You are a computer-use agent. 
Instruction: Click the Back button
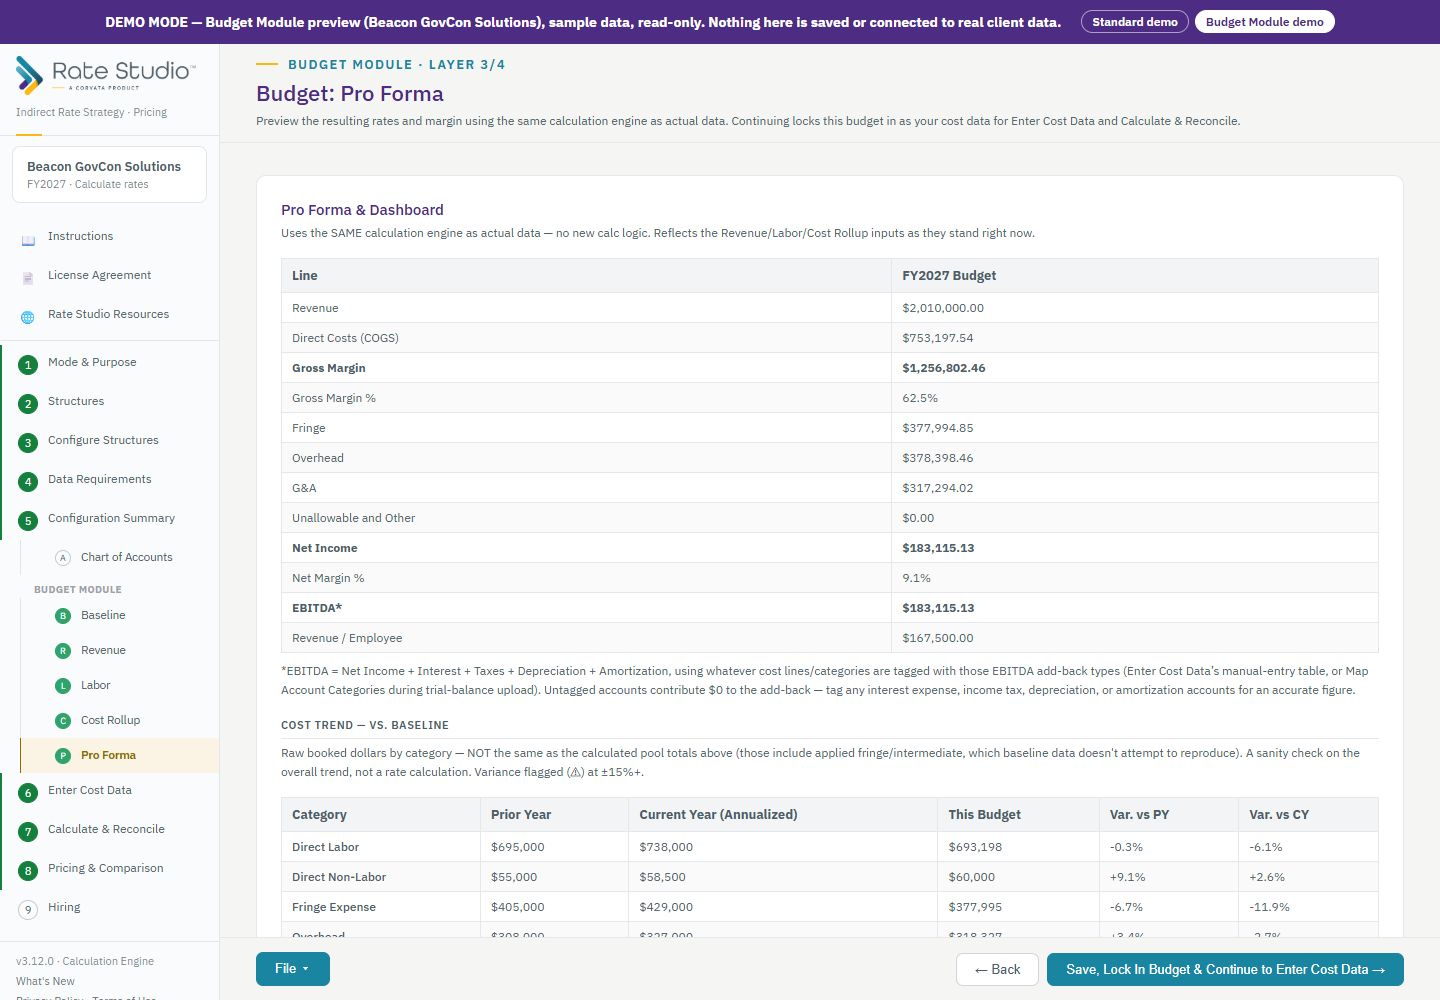(x=997, y=970)
